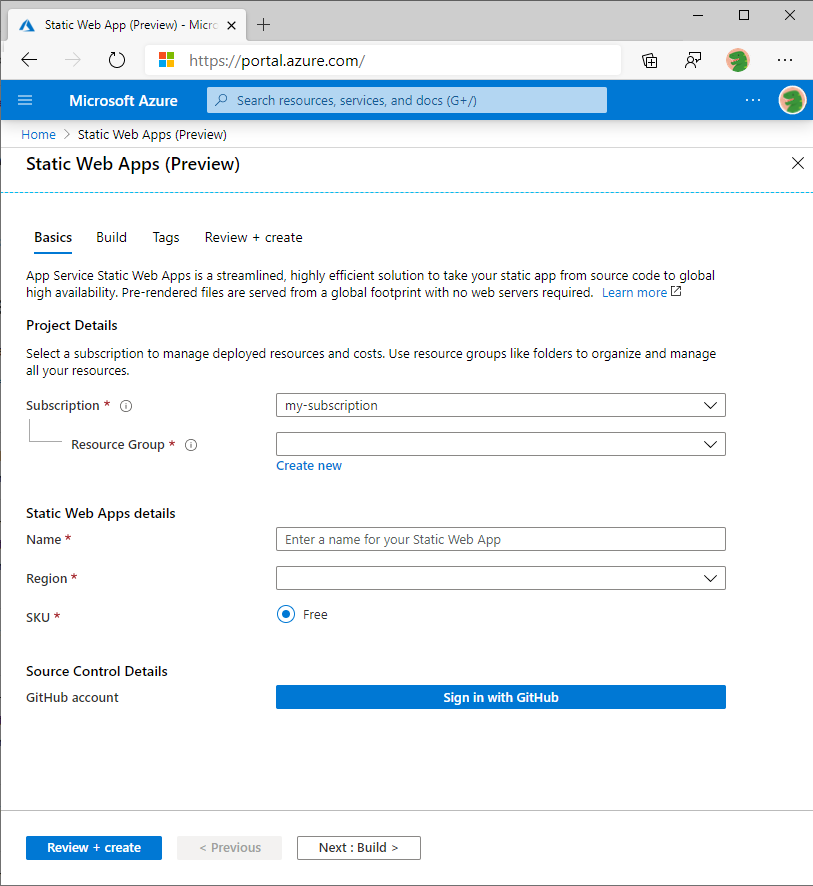Screen dimensions: 813x886
Task: Open the browser Collections icon
Action: (x=650, y=60)
